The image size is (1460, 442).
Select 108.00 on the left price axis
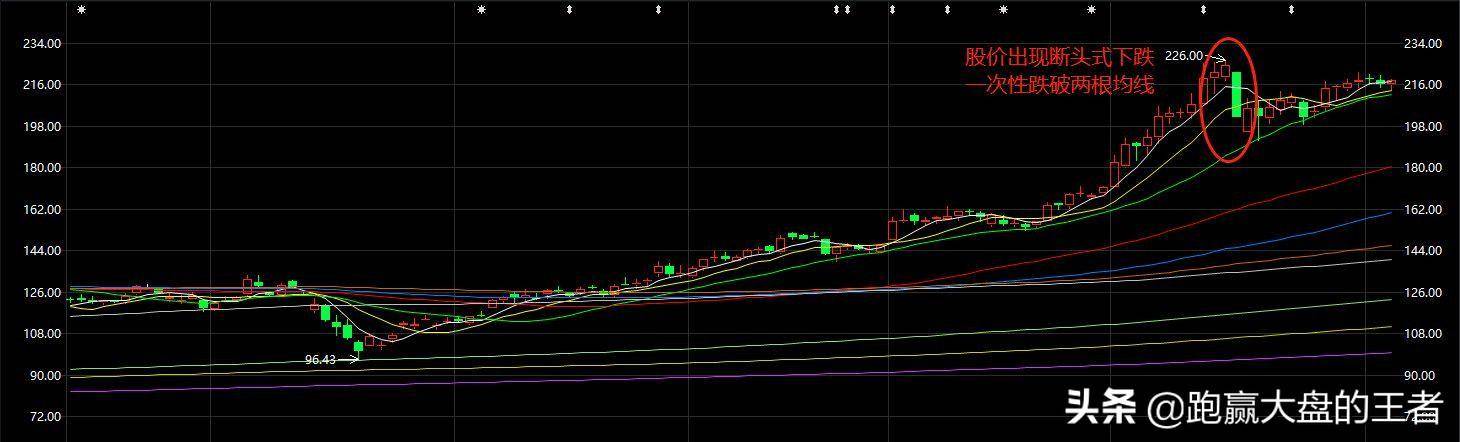[x=42, y=334]
